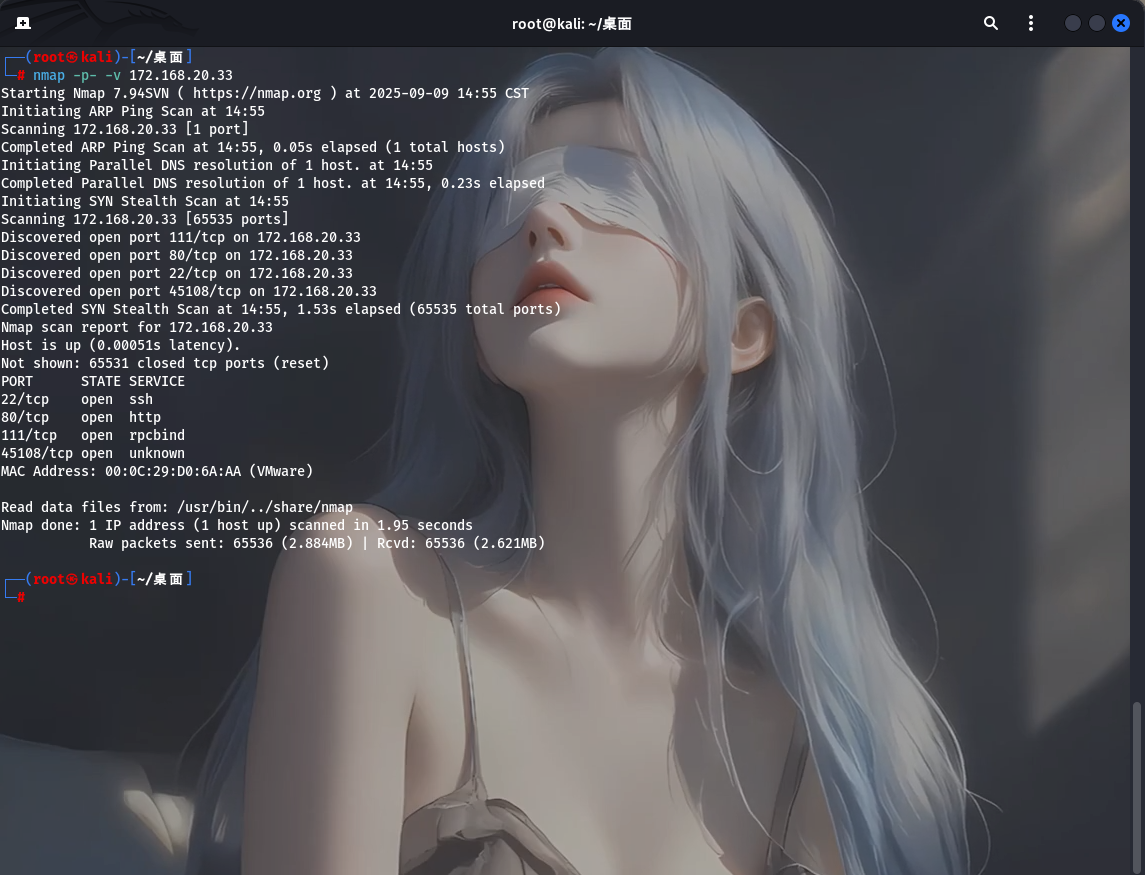Click "Read data files from" line

tap(177, 507)
